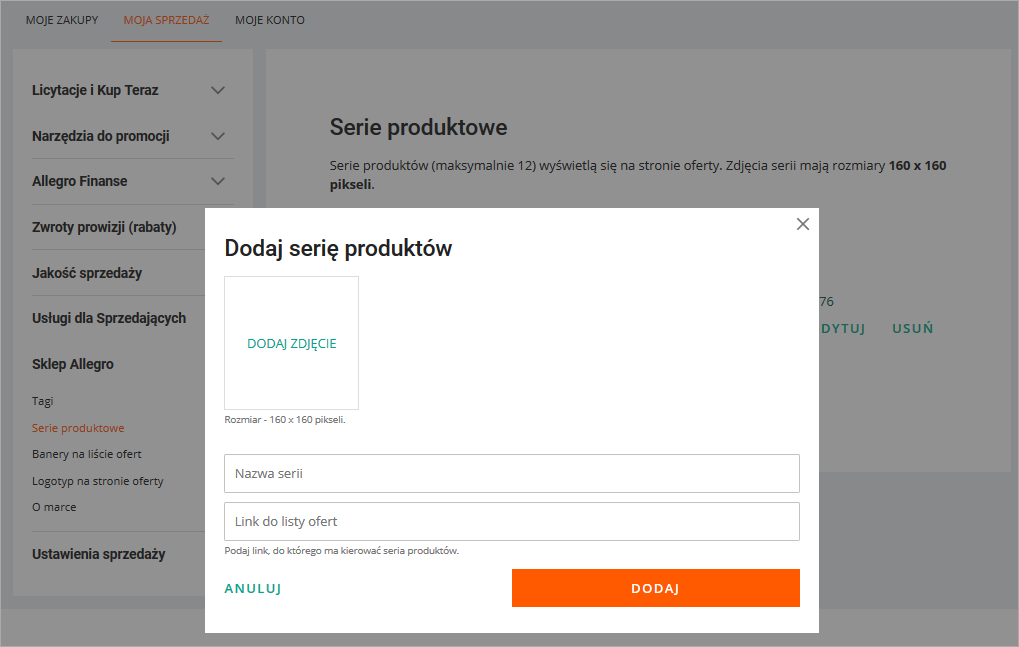Switch to the Moja sprzedaż tab

pyautogui.click(x=166, y=20)
